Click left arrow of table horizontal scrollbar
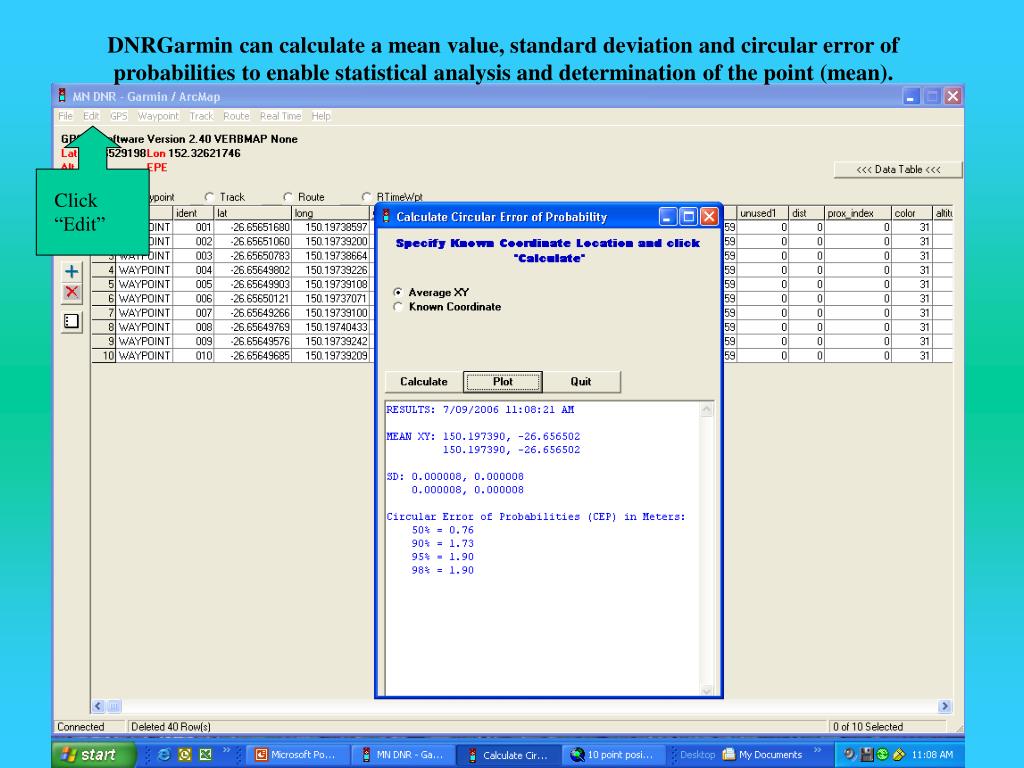 point(98,706)
